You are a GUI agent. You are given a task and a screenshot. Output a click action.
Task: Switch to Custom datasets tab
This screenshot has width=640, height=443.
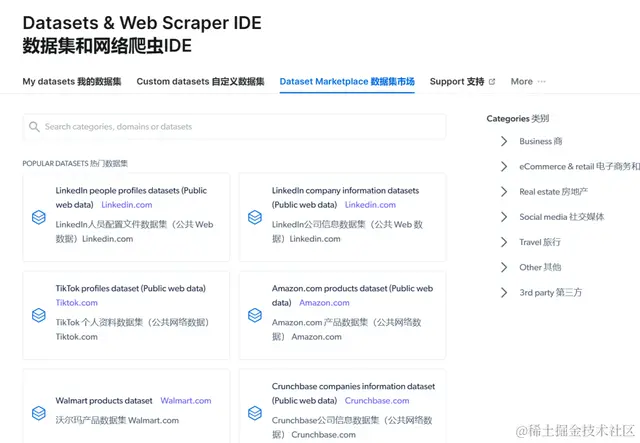pos(200,82)
